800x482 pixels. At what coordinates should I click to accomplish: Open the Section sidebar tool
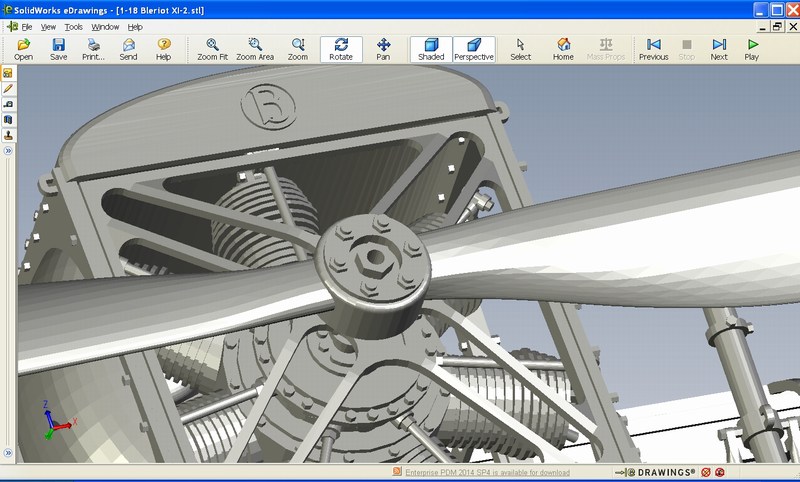(x=8, y=119)
